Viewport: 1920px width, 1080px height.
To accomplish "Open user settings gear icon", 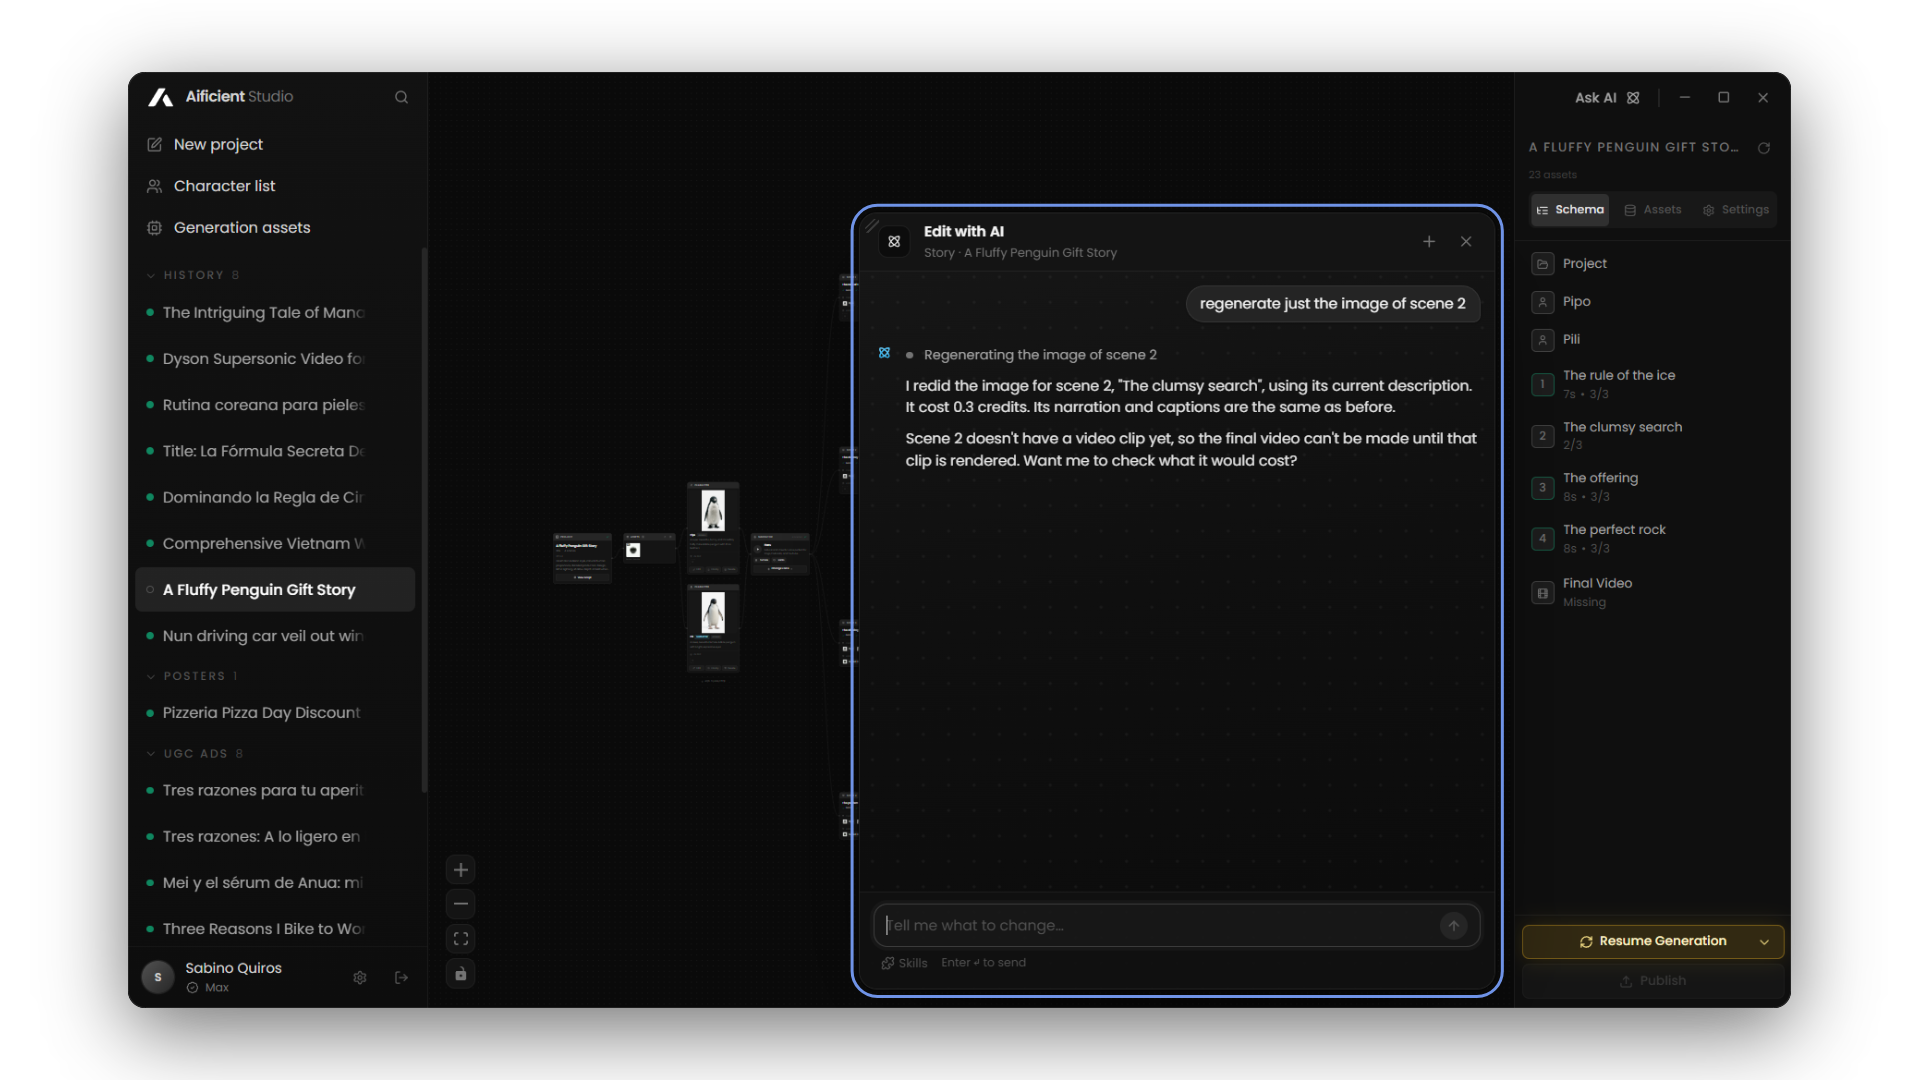I will pos(359,977).
